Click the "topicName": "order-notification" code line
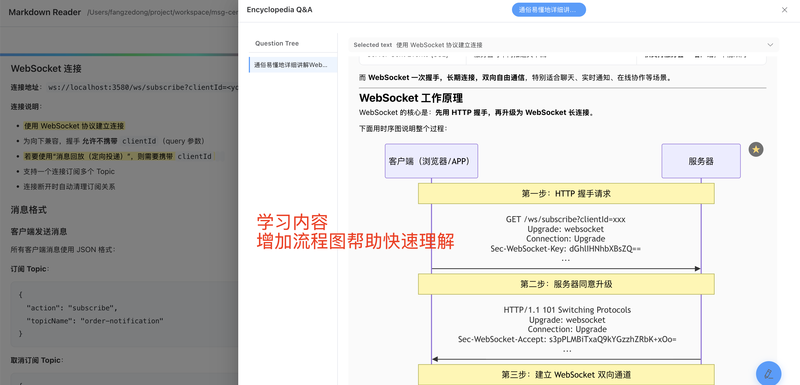 coord(95,321)
